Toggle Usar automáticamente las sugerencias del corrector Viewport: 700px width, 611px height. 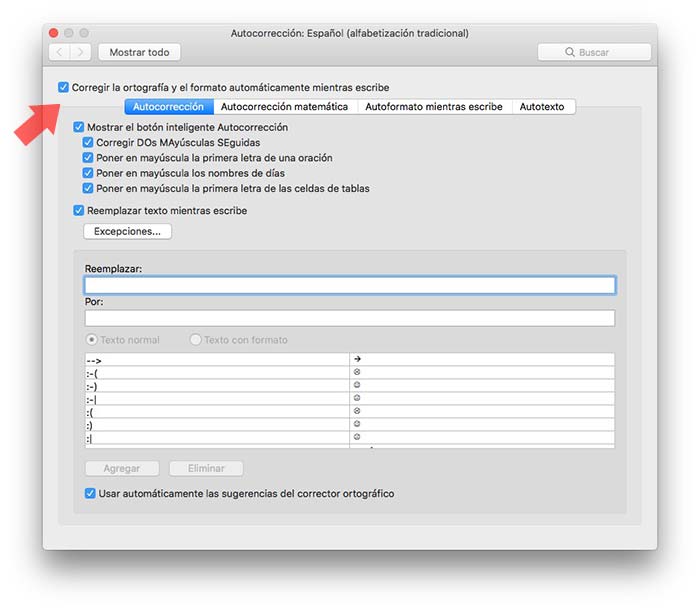pyautogui.click(x=91, y=493)
